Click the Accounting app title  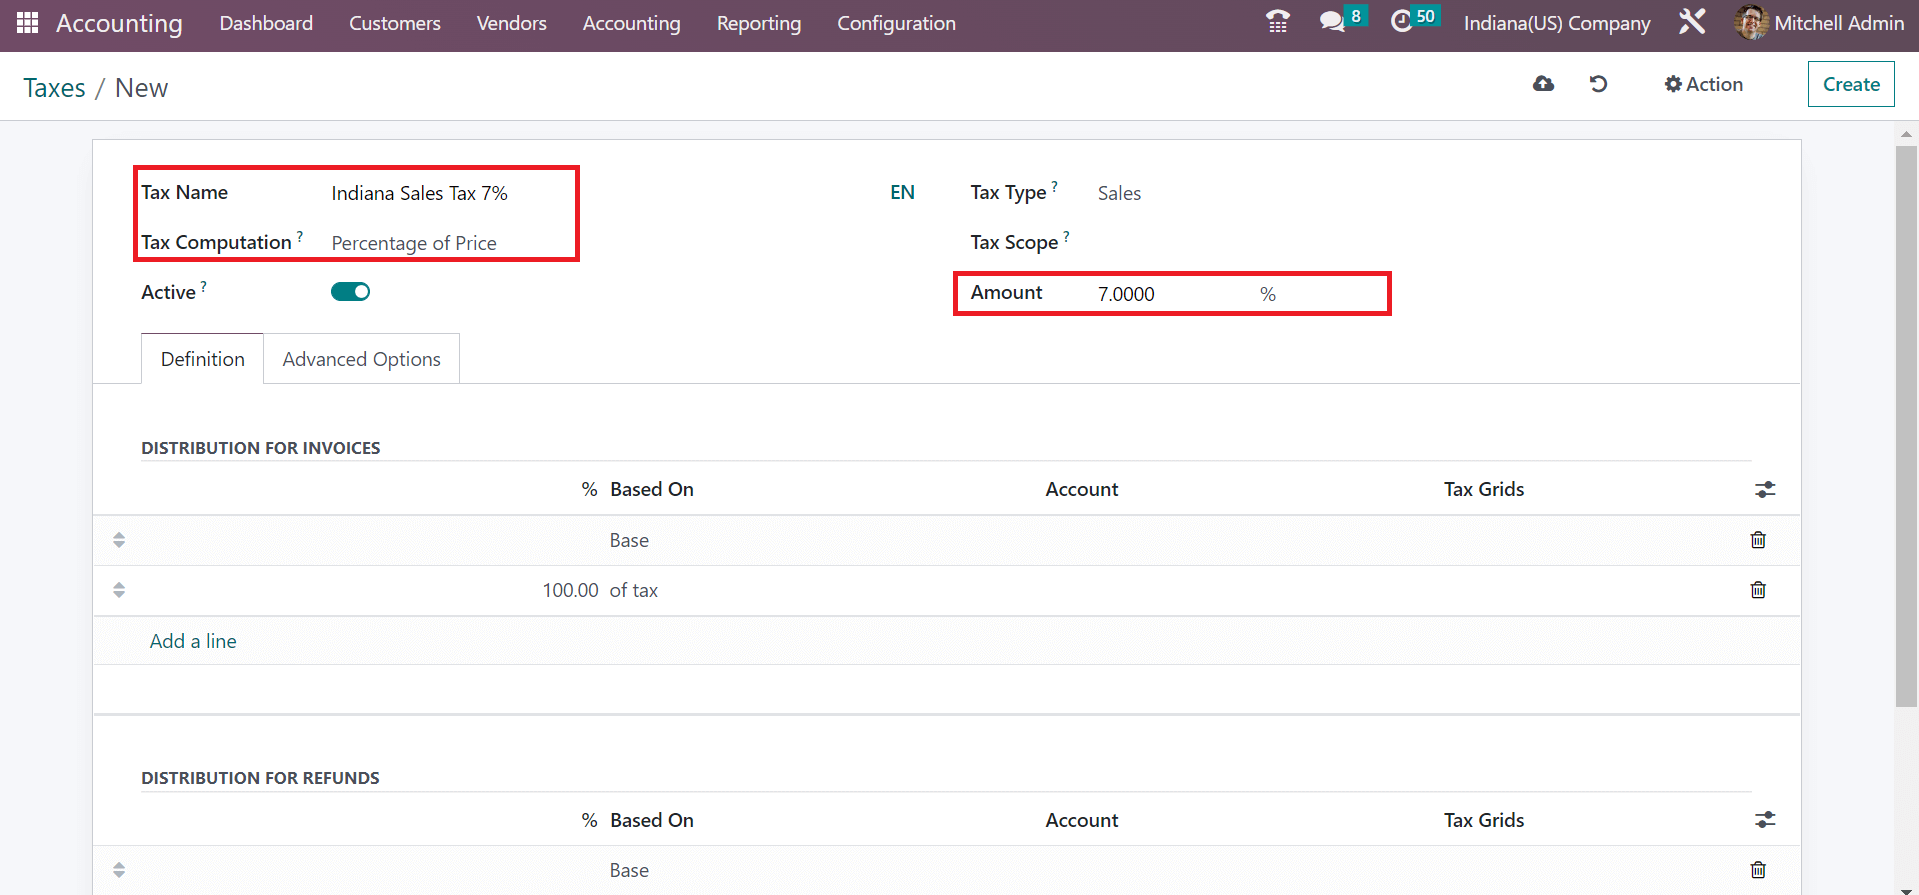pyautogui.click(x=119, y=23)
